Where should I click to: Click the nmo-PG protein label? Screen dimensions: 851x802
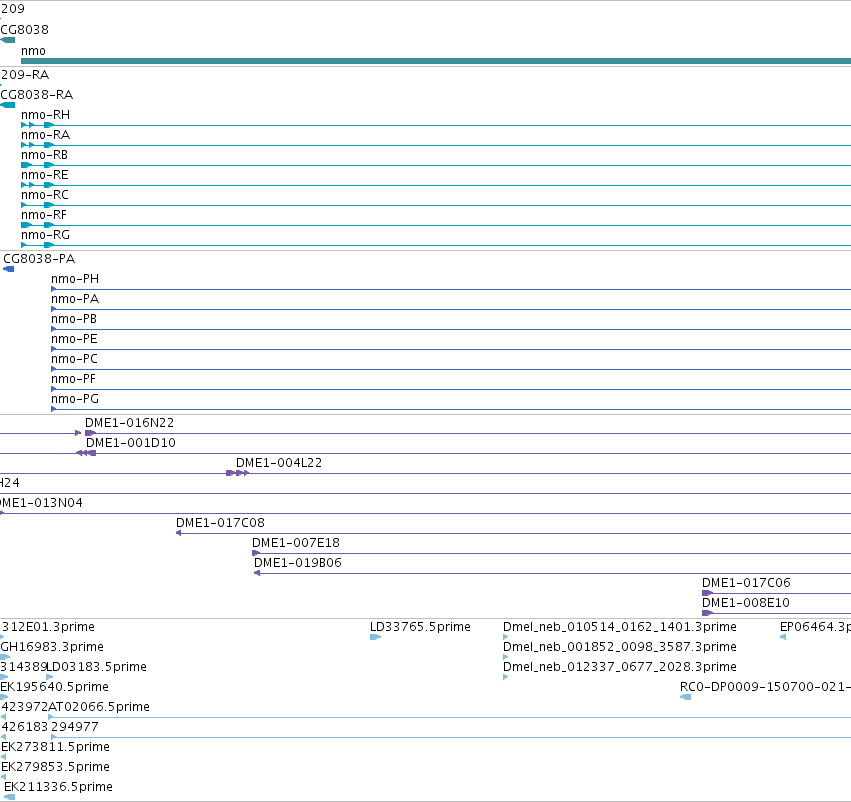coord(75,399)
